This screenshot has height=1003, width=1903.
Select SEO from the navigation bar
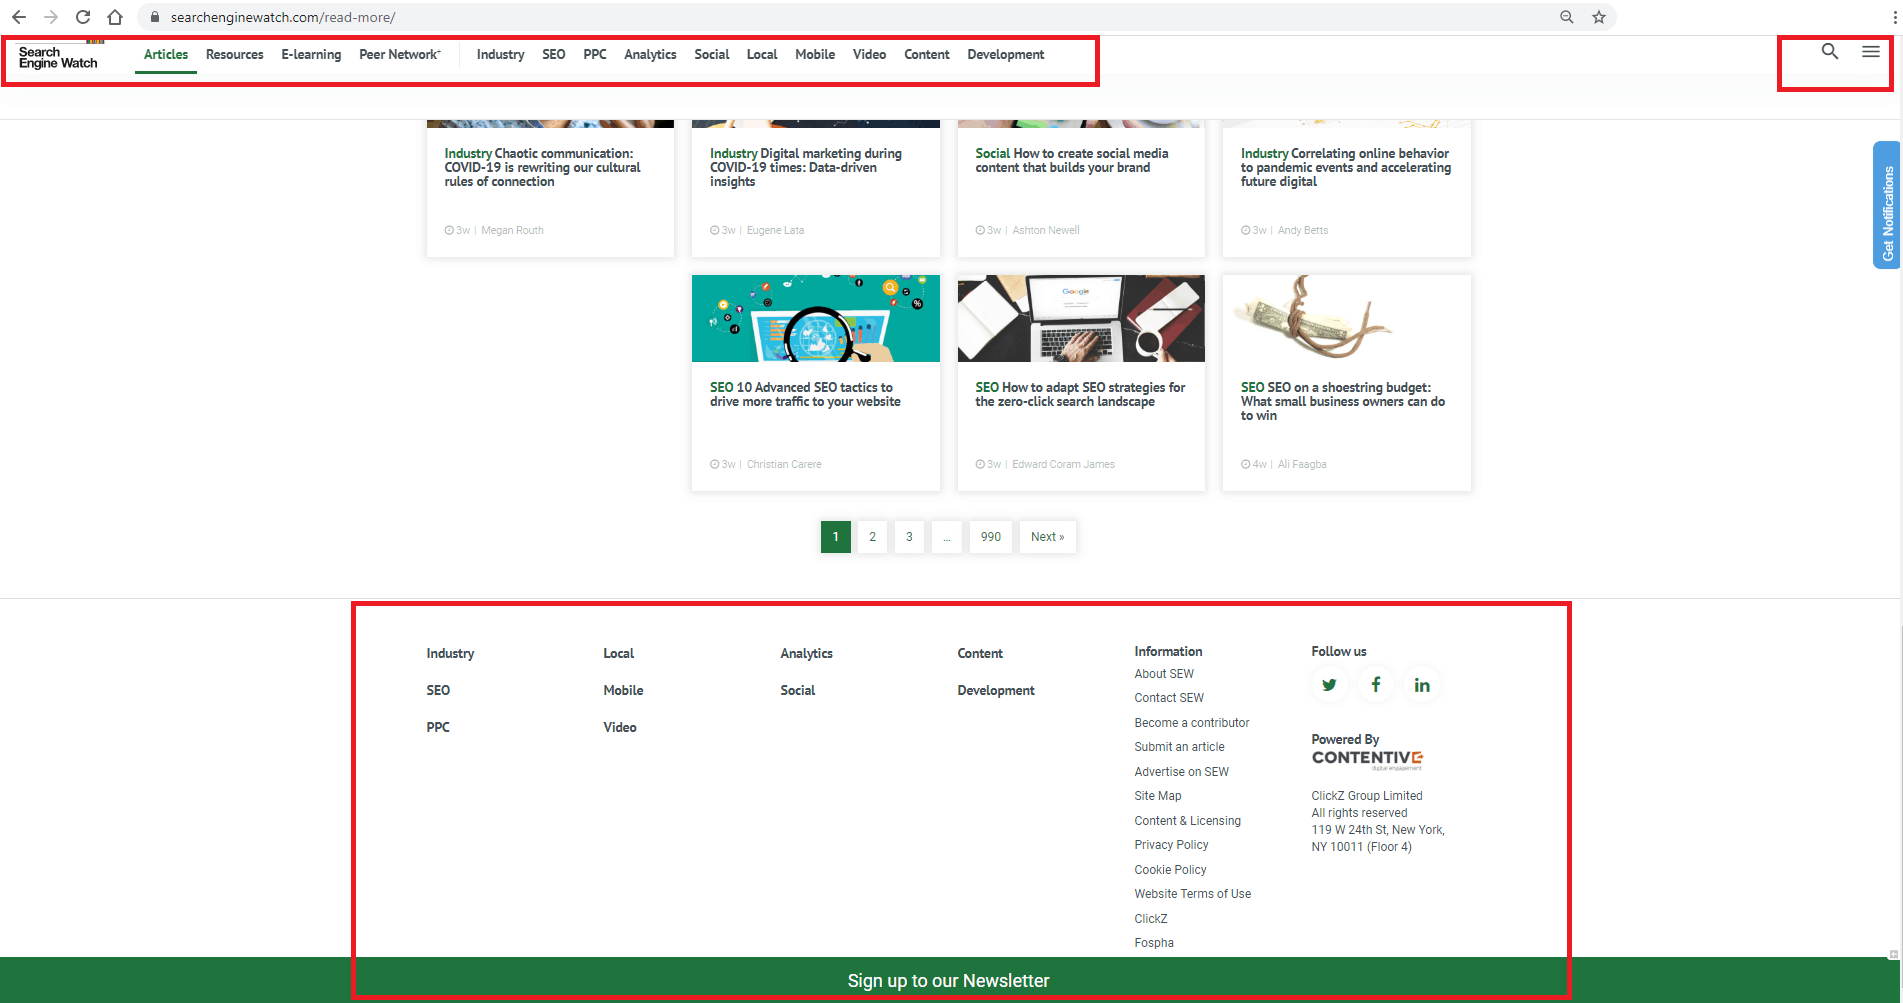point(553,55)
